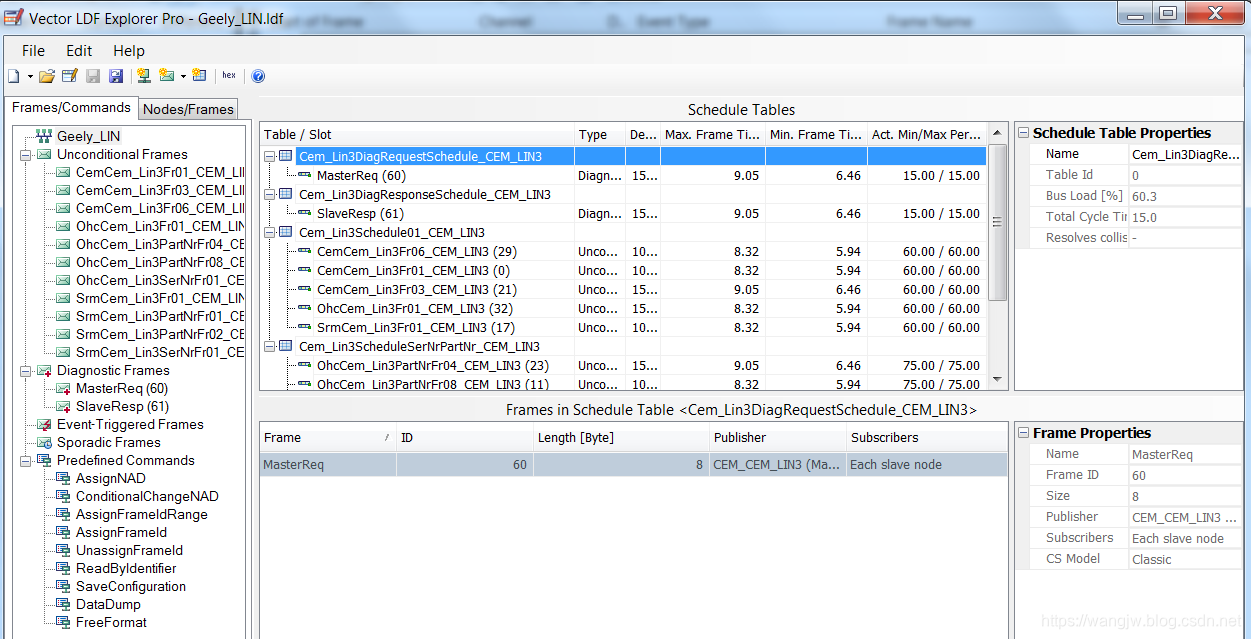Click the greyed Save disk icon
The width and height of the screenshot is (1251, 639).
pos(93,76)
